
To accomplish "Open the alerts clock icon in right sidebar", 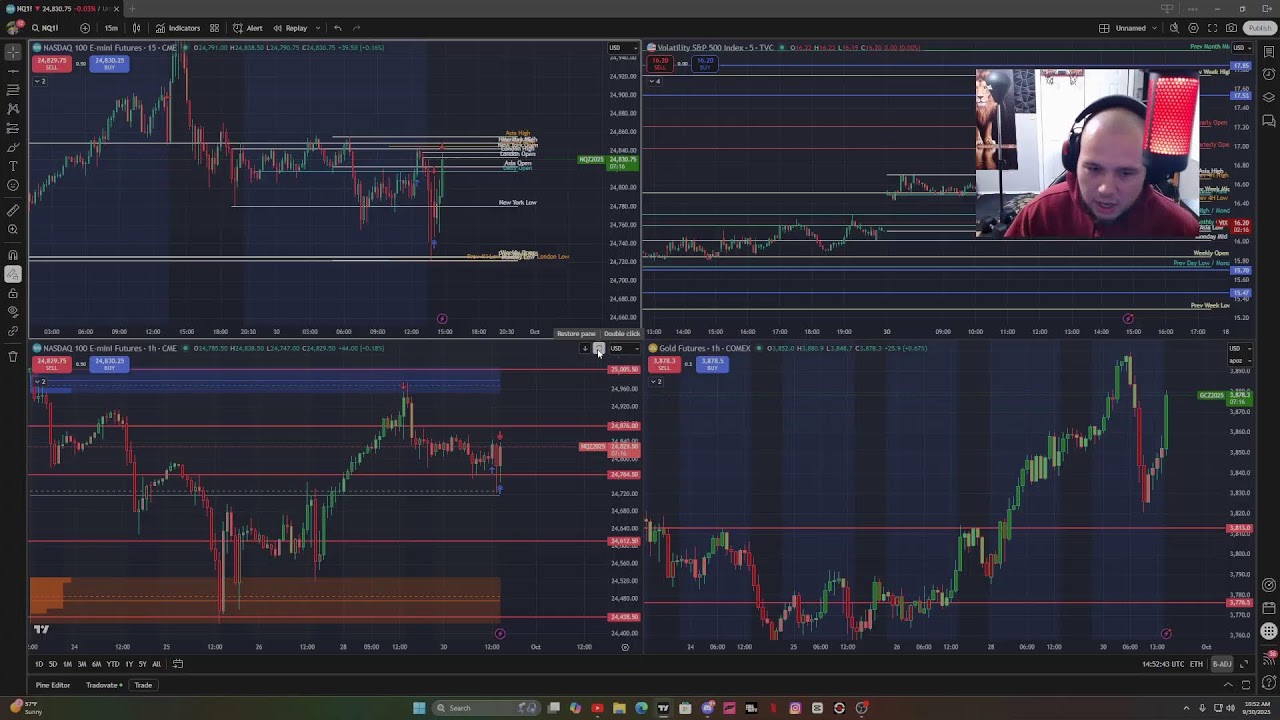I will click(x=1268, y=75).
